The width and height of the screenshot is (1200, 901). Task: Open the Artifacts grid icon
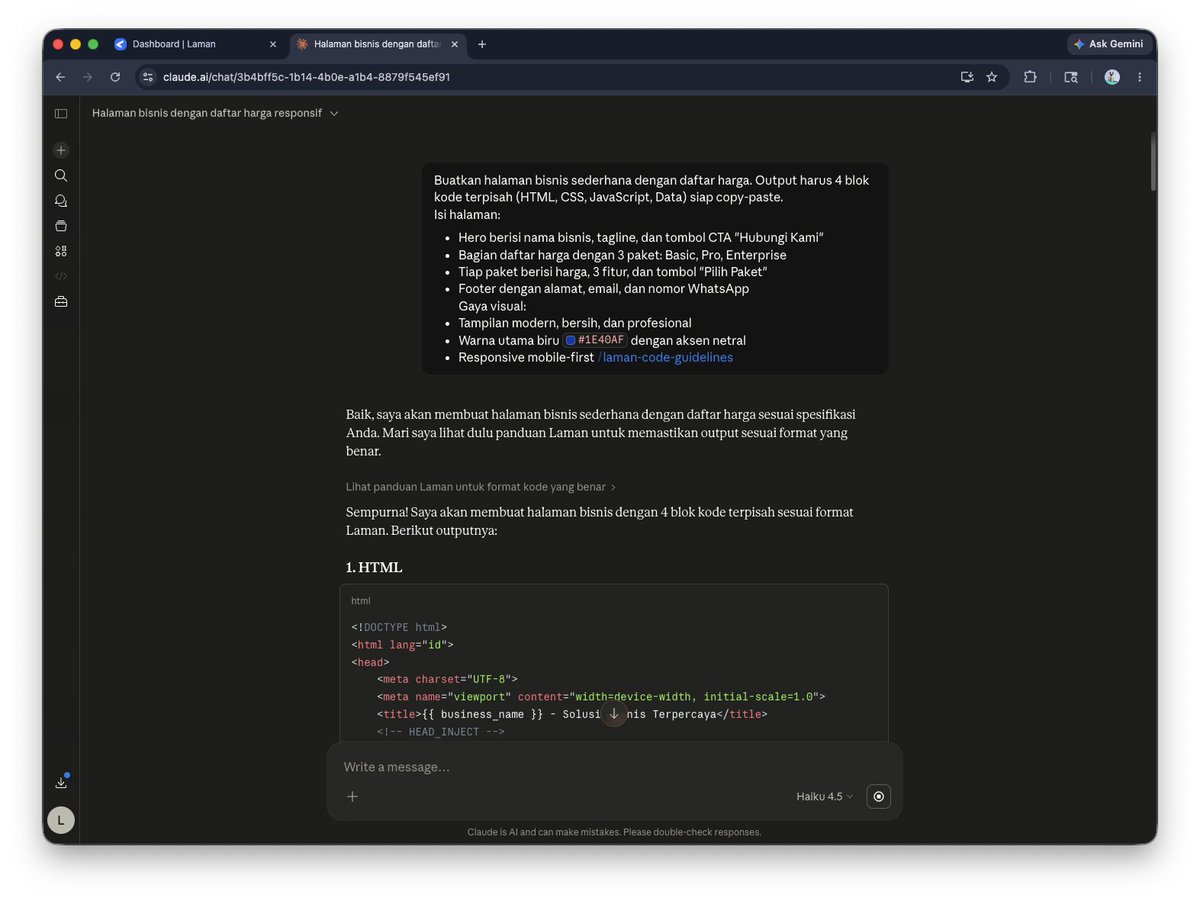pos(61,251)
